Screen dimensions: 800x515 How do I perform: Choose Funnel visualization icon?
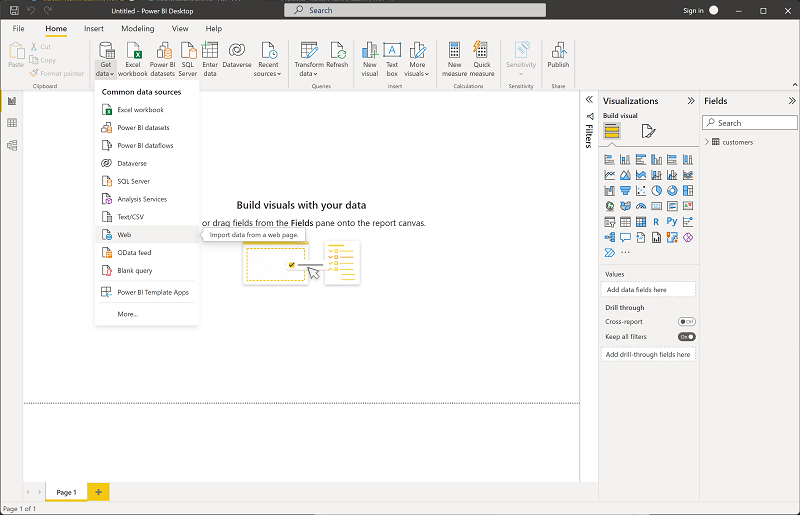coord(625,190)
